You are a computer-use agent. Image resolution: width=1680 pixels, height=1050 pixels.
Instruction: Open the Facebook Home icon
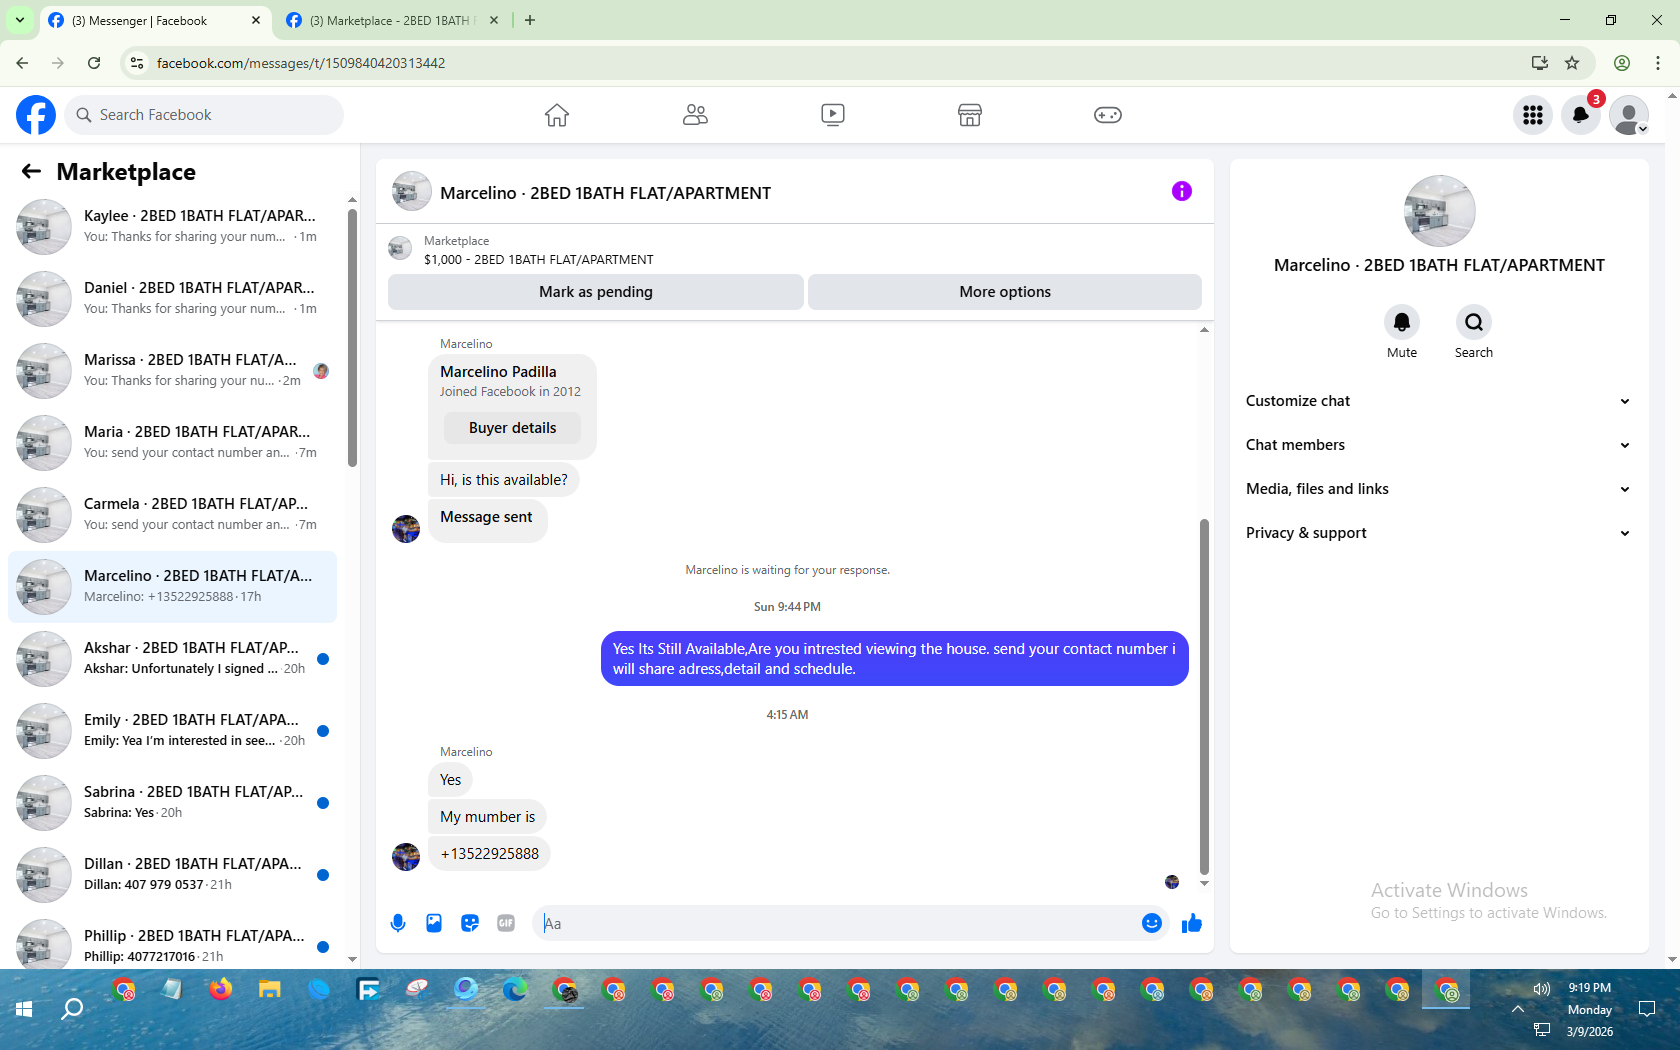557,115
